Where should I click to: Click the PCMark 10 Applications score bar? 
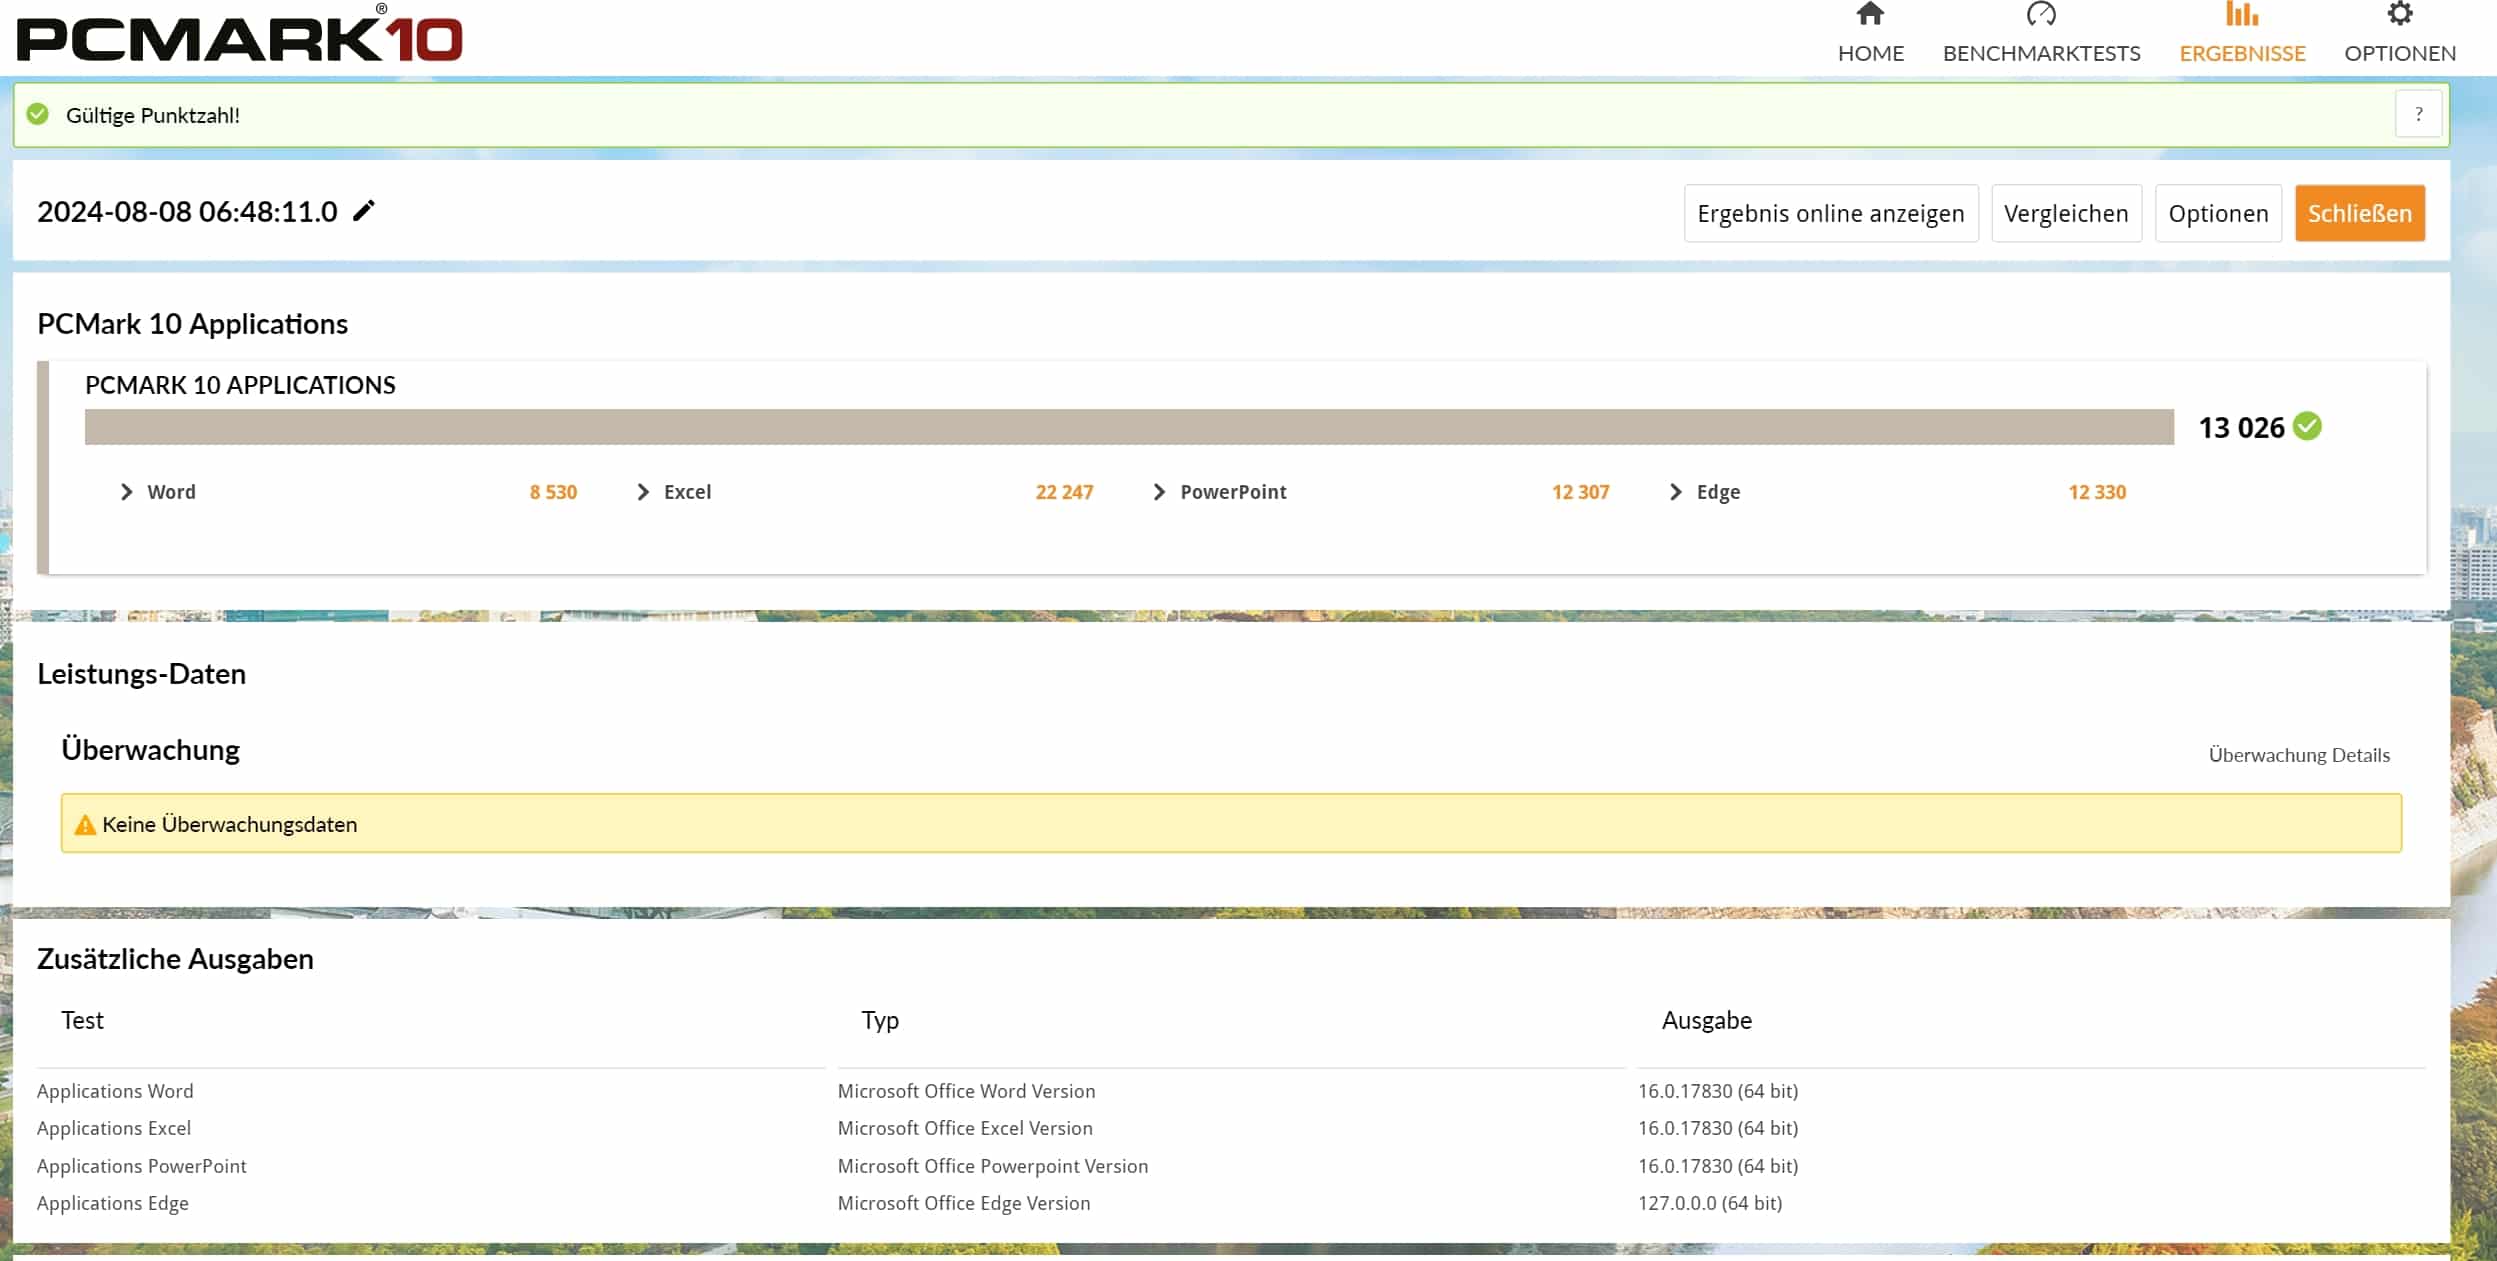click(x=1128, y=427)
